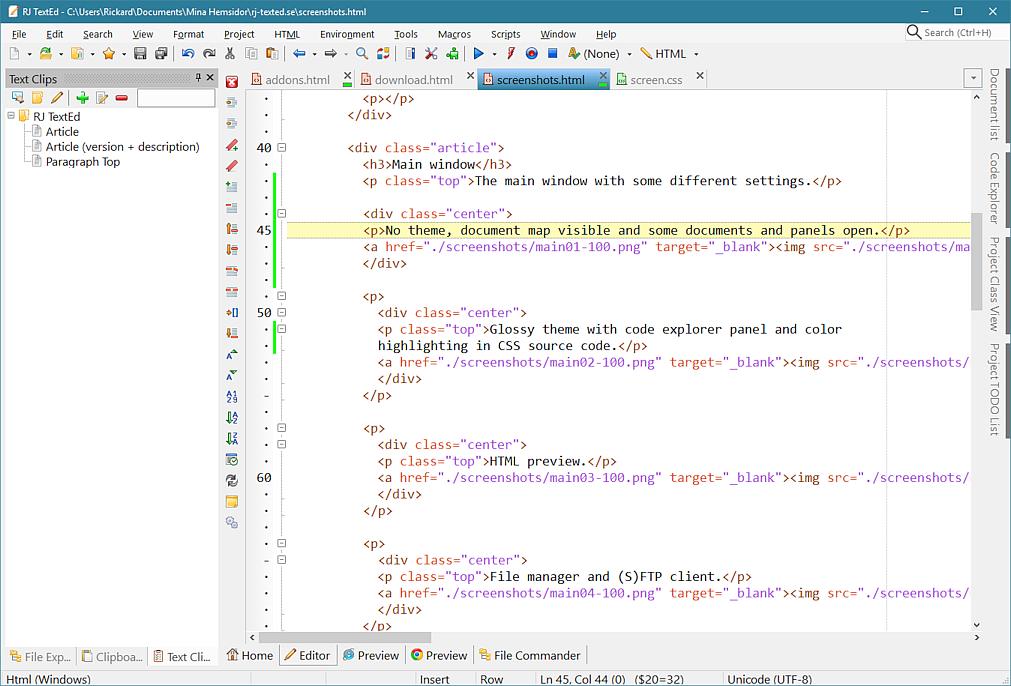This screenshot has width=1011, height=686.
Task: Click the pencil icon in Text Clips toolbar
Action: 57,98
